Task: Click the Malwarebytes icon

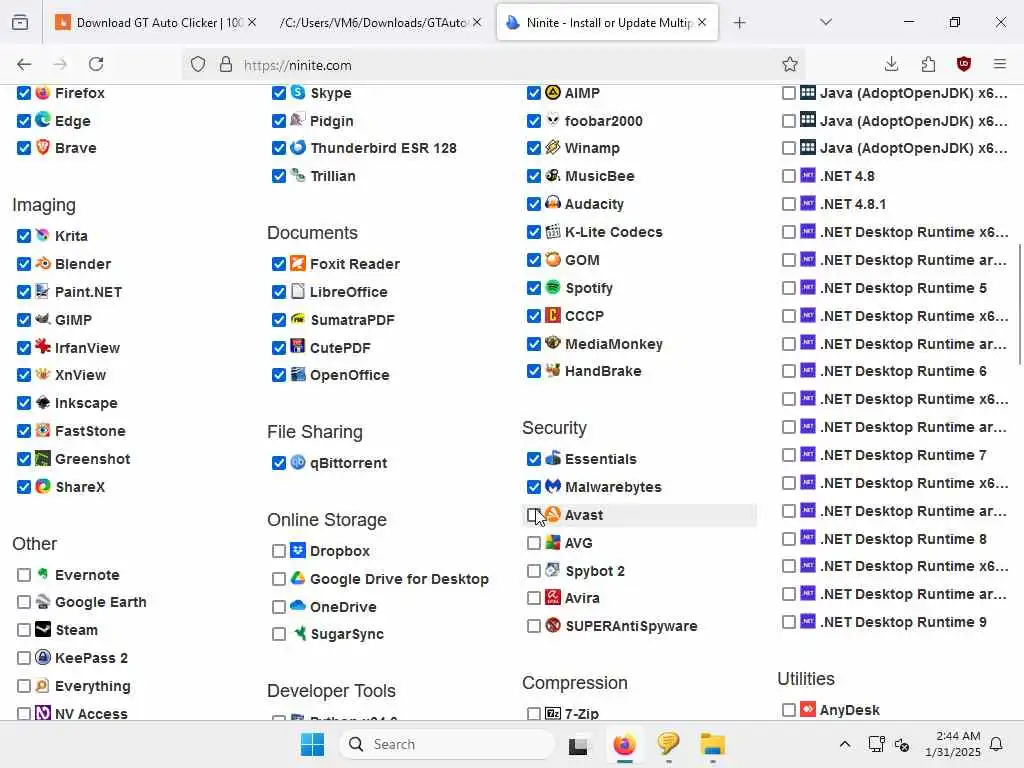Action: pyautogui.click(x=553, y=487)
